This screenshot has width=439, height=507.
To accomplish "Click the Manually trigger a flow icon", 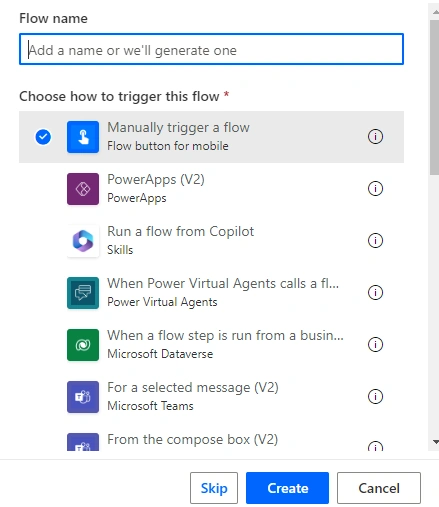I will coord(83,137).
